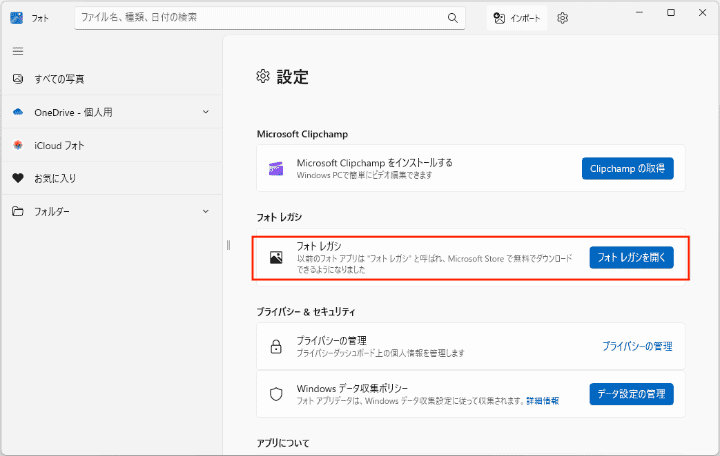Select フォルダー sidebar item

112,211
